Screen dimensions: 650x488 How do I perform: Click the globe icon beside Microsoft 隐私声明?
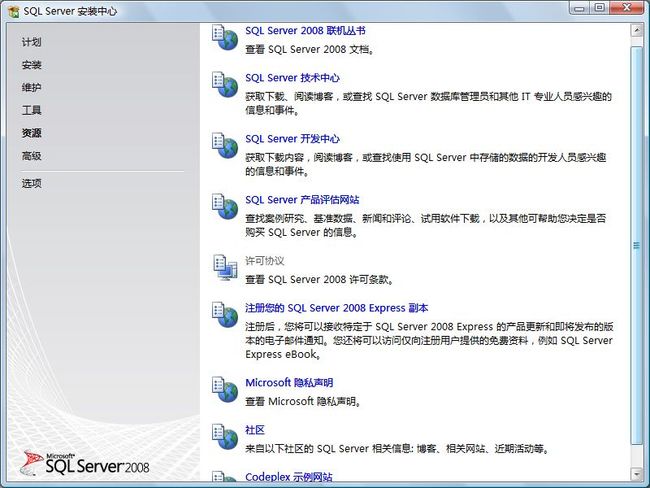pos(225,389)
